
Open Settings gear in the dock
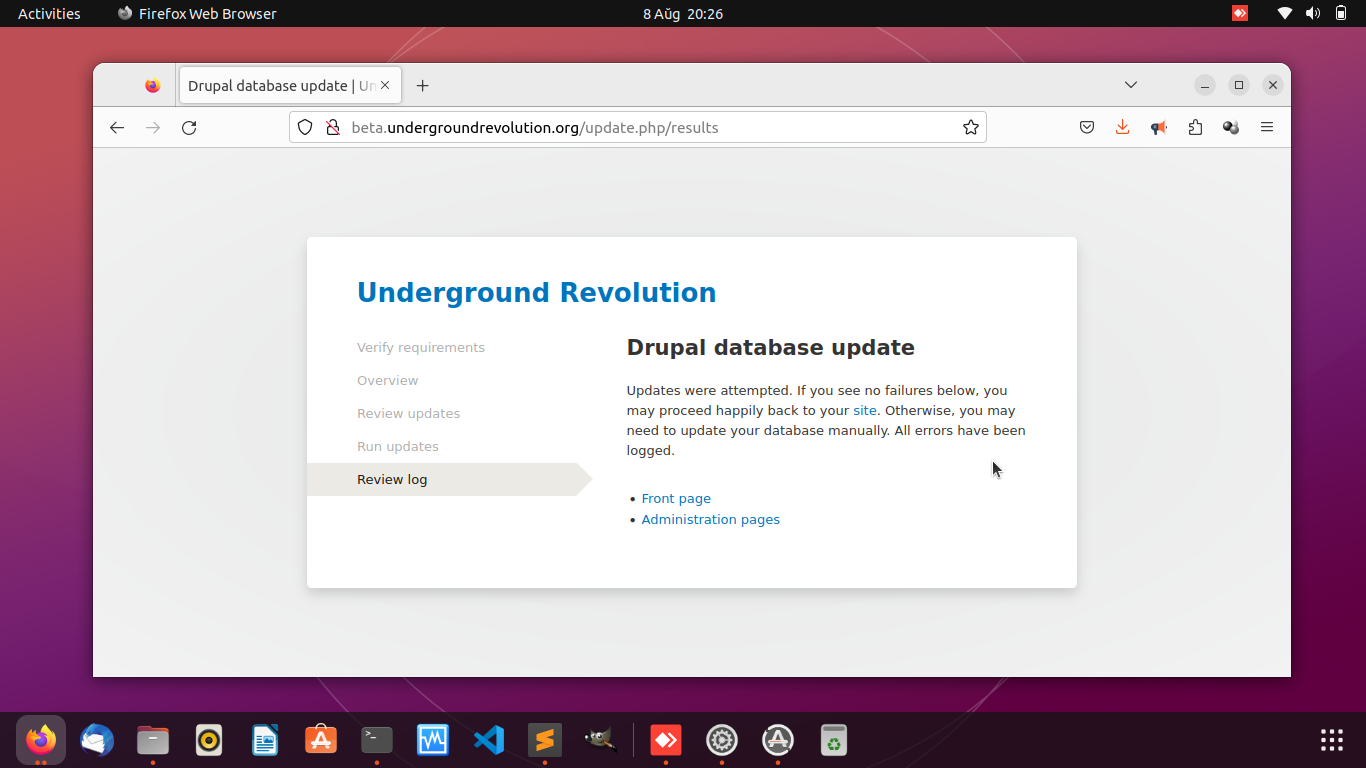point(722,740)
